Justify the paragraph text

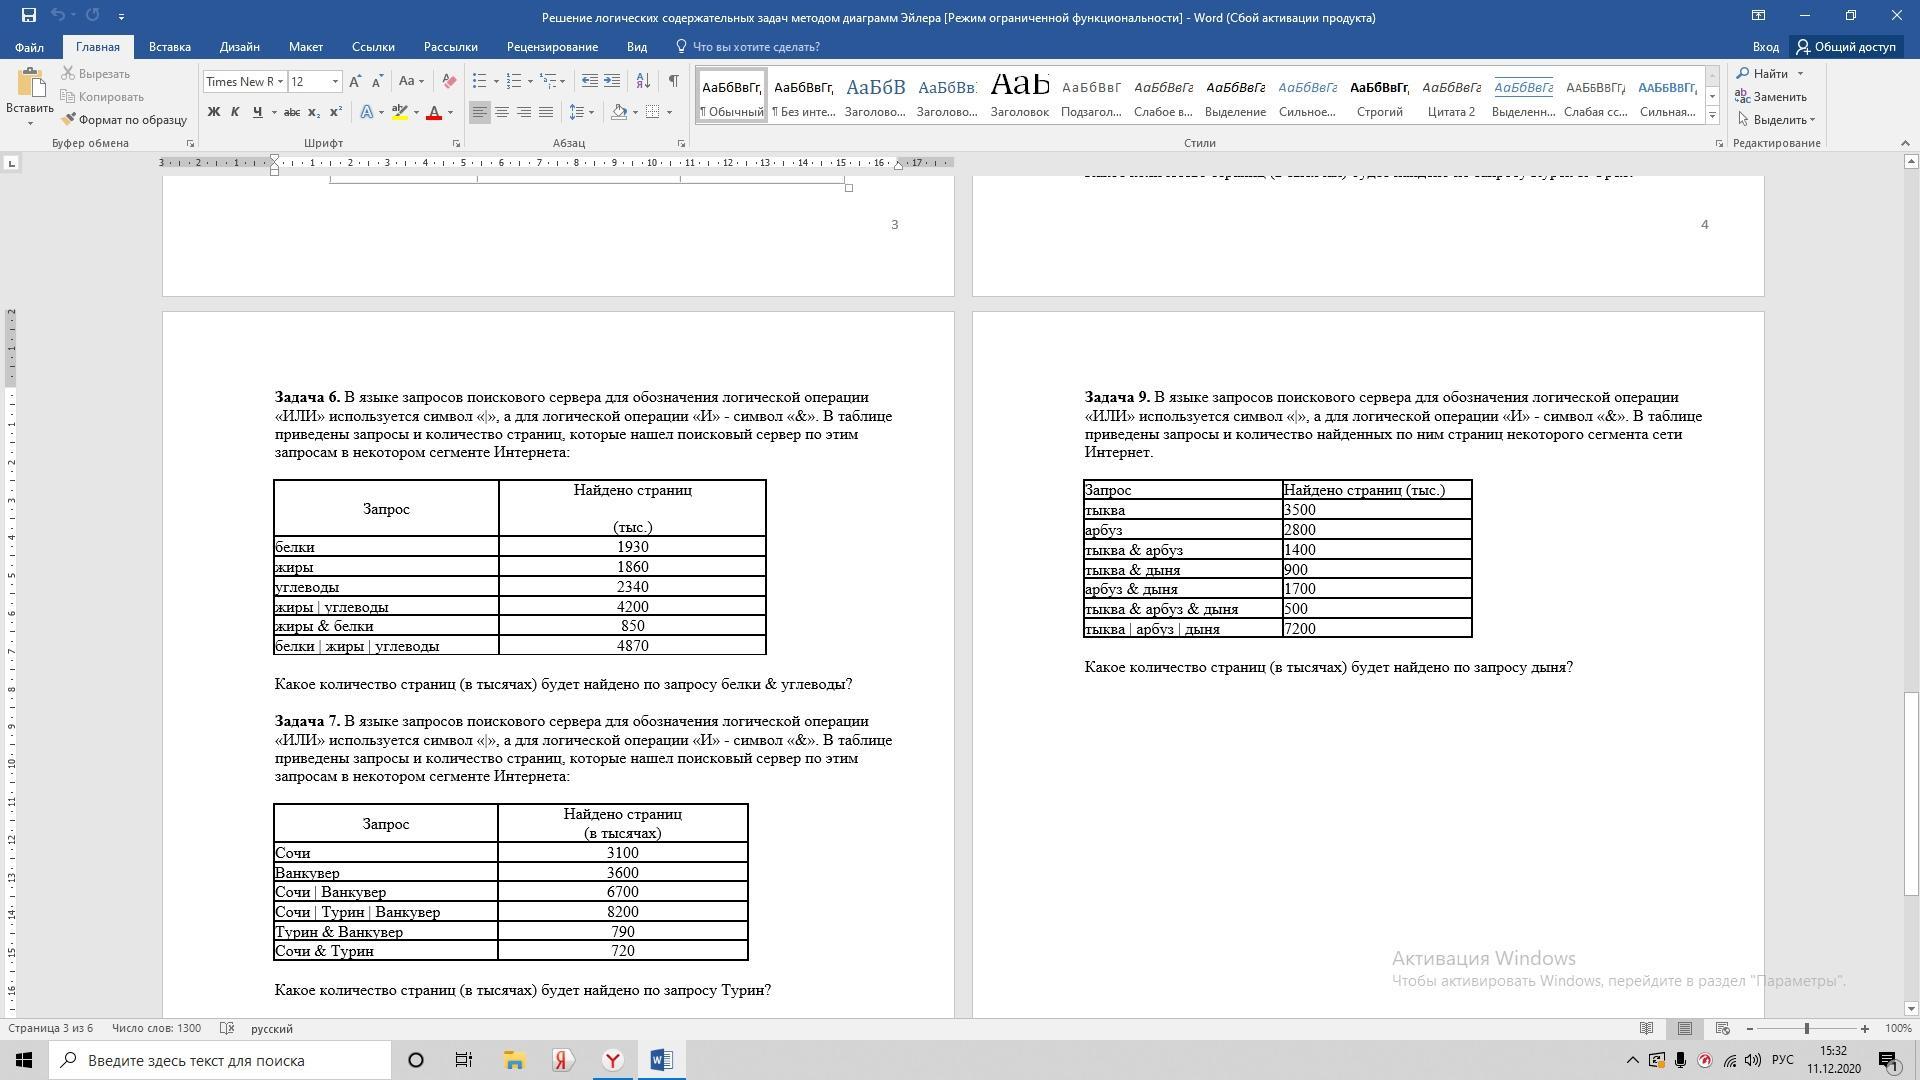tap(546, 112)
